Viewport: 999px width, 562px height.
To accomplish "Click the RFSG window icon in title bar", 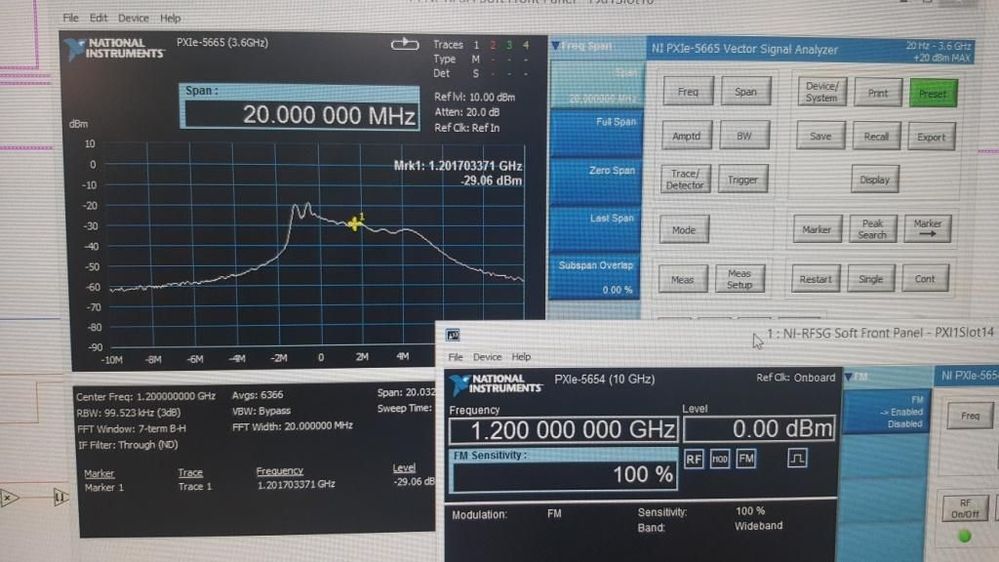I will pos(452,335).
